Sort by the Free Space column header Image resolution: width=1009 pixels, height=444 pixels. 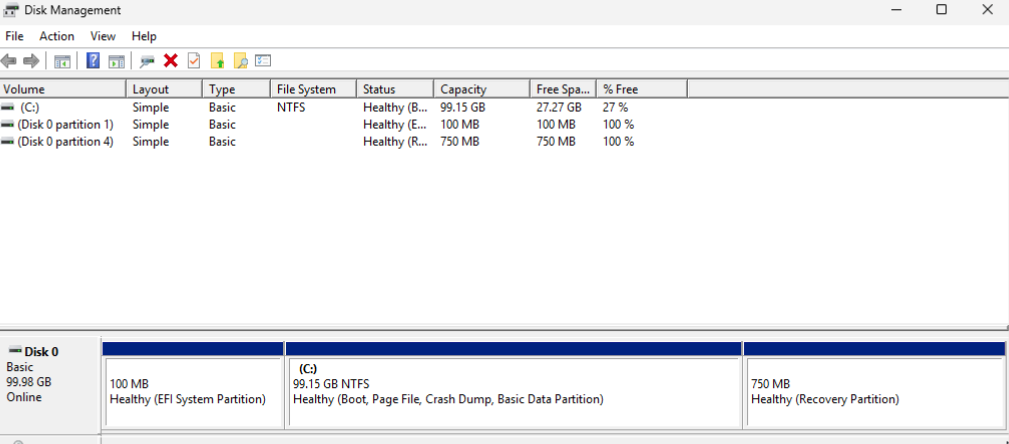point(563,89)
